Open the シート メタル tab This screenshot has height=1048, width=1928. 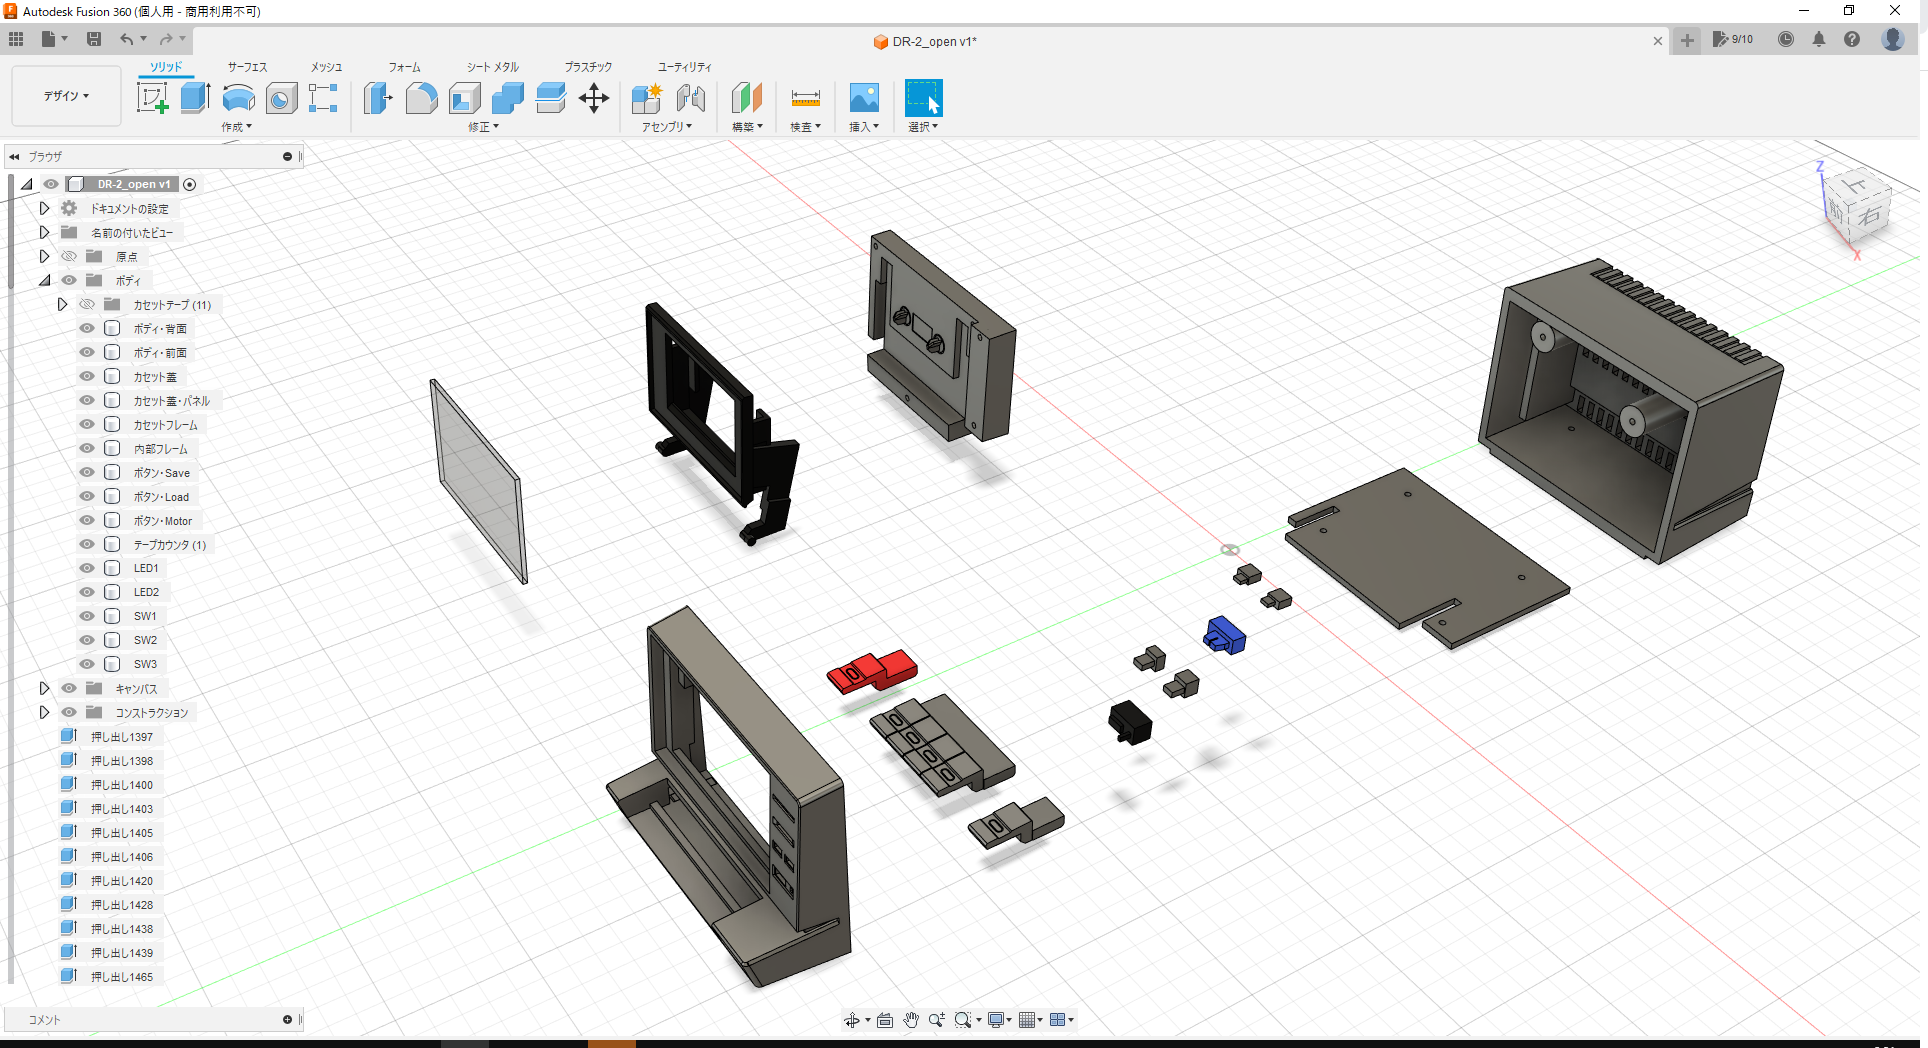pyautogui.click(x=491, y=66)
